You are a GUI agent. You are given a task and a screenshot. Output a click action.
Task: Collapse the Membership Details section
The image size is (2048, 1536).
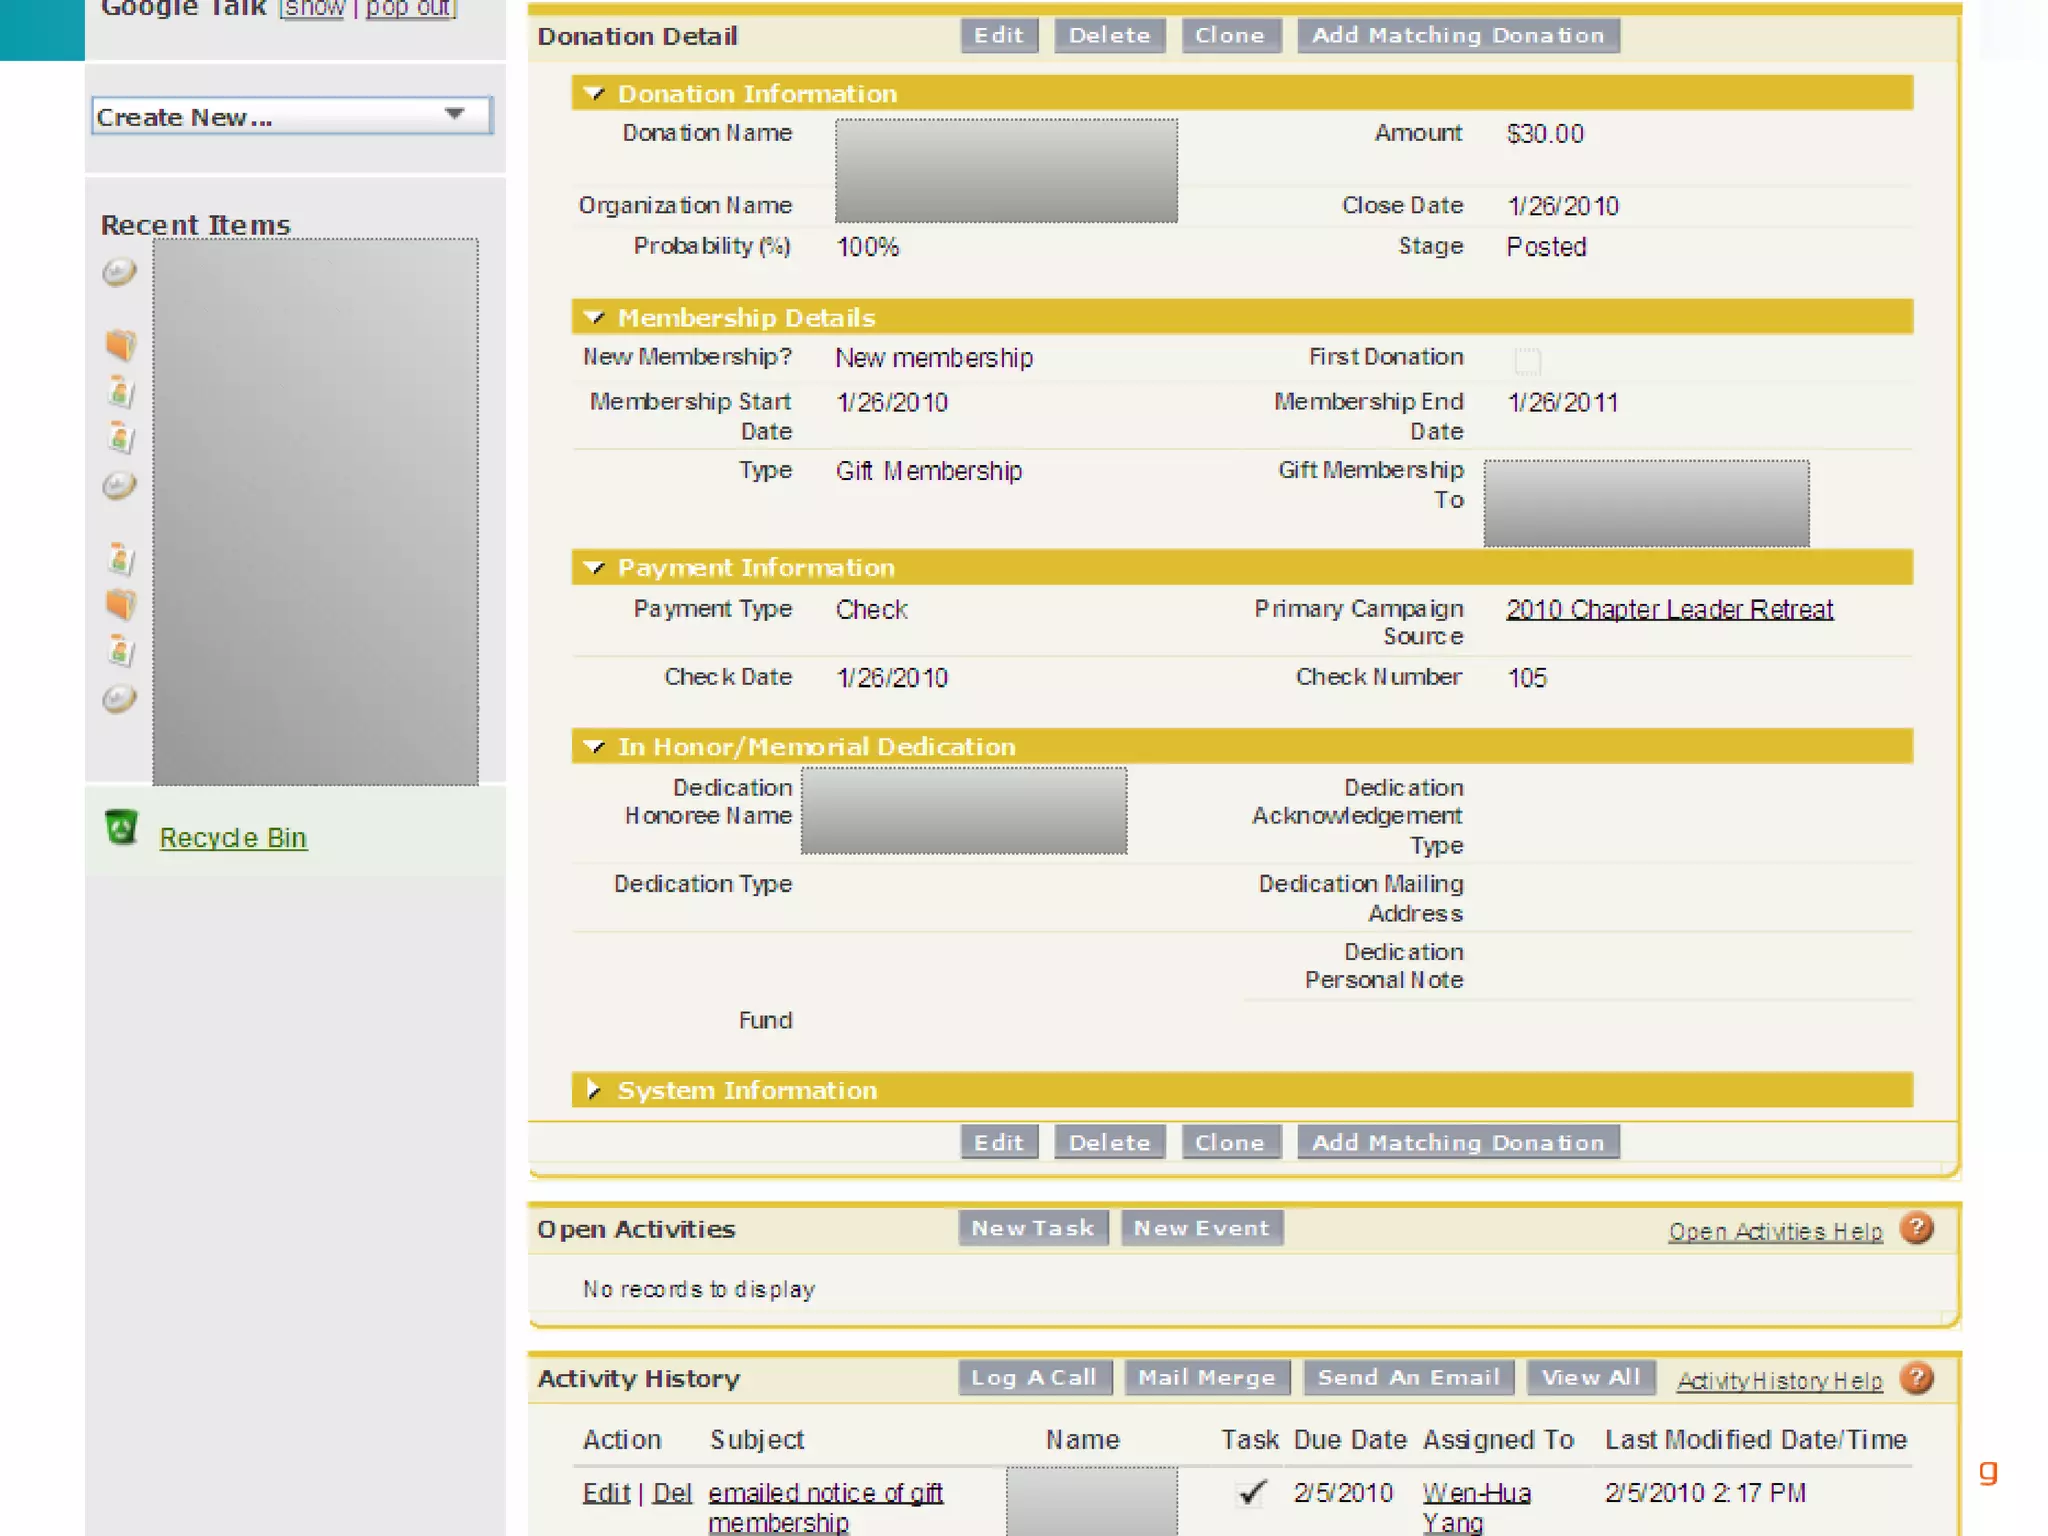coord(595,318)
